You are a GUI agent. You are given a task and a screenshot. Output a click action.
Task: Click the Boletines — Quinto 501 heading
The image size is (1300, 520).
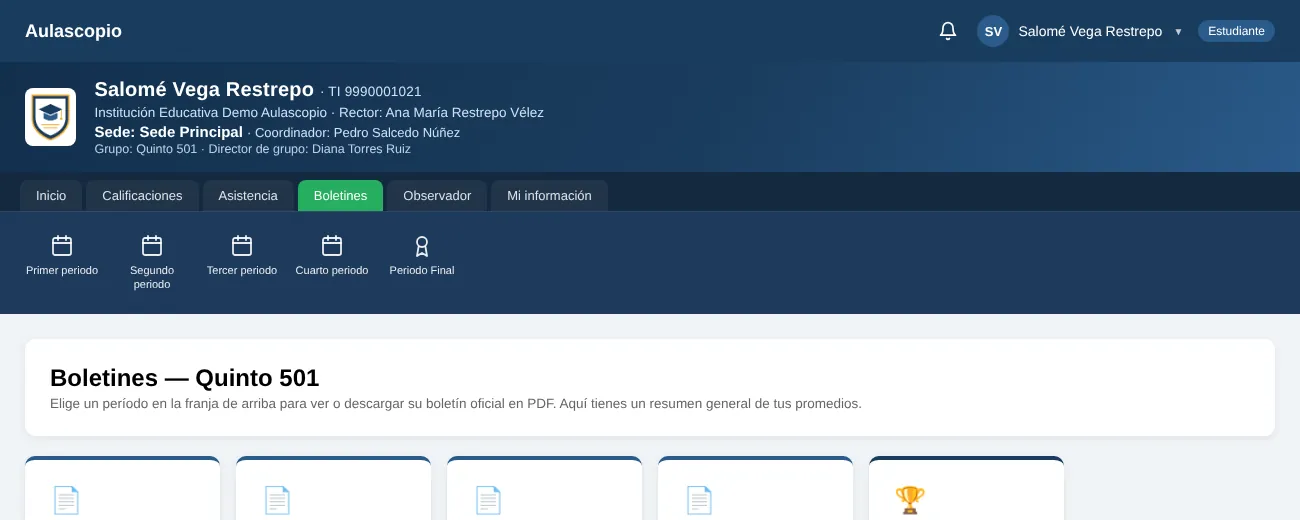point(185,378)
